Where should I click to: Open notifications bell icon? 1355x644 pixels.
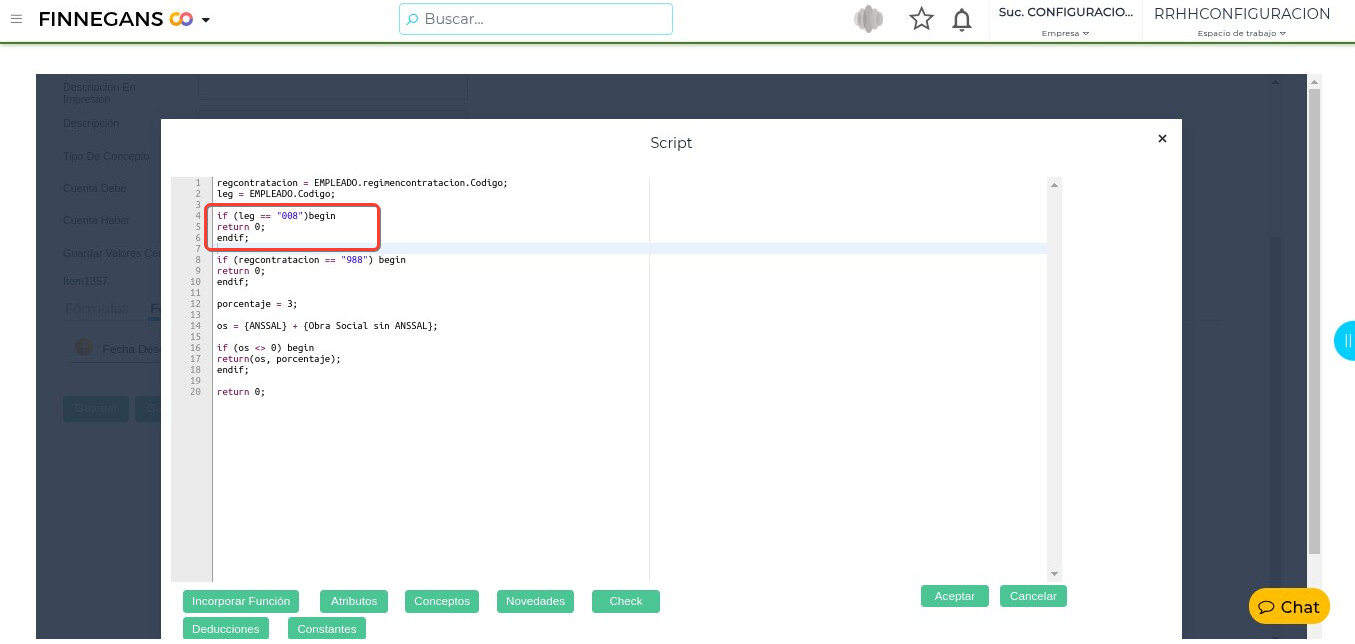point(961,19)
